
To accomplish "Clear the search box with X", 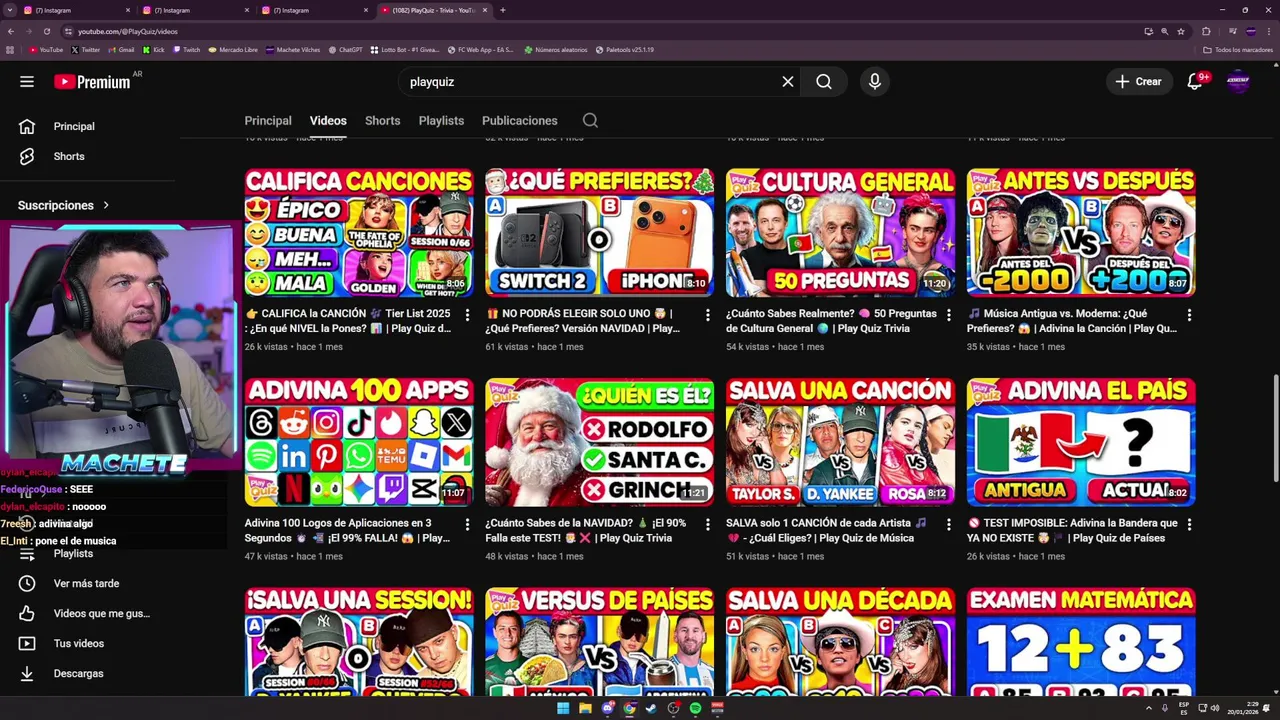I will [788, 82].
